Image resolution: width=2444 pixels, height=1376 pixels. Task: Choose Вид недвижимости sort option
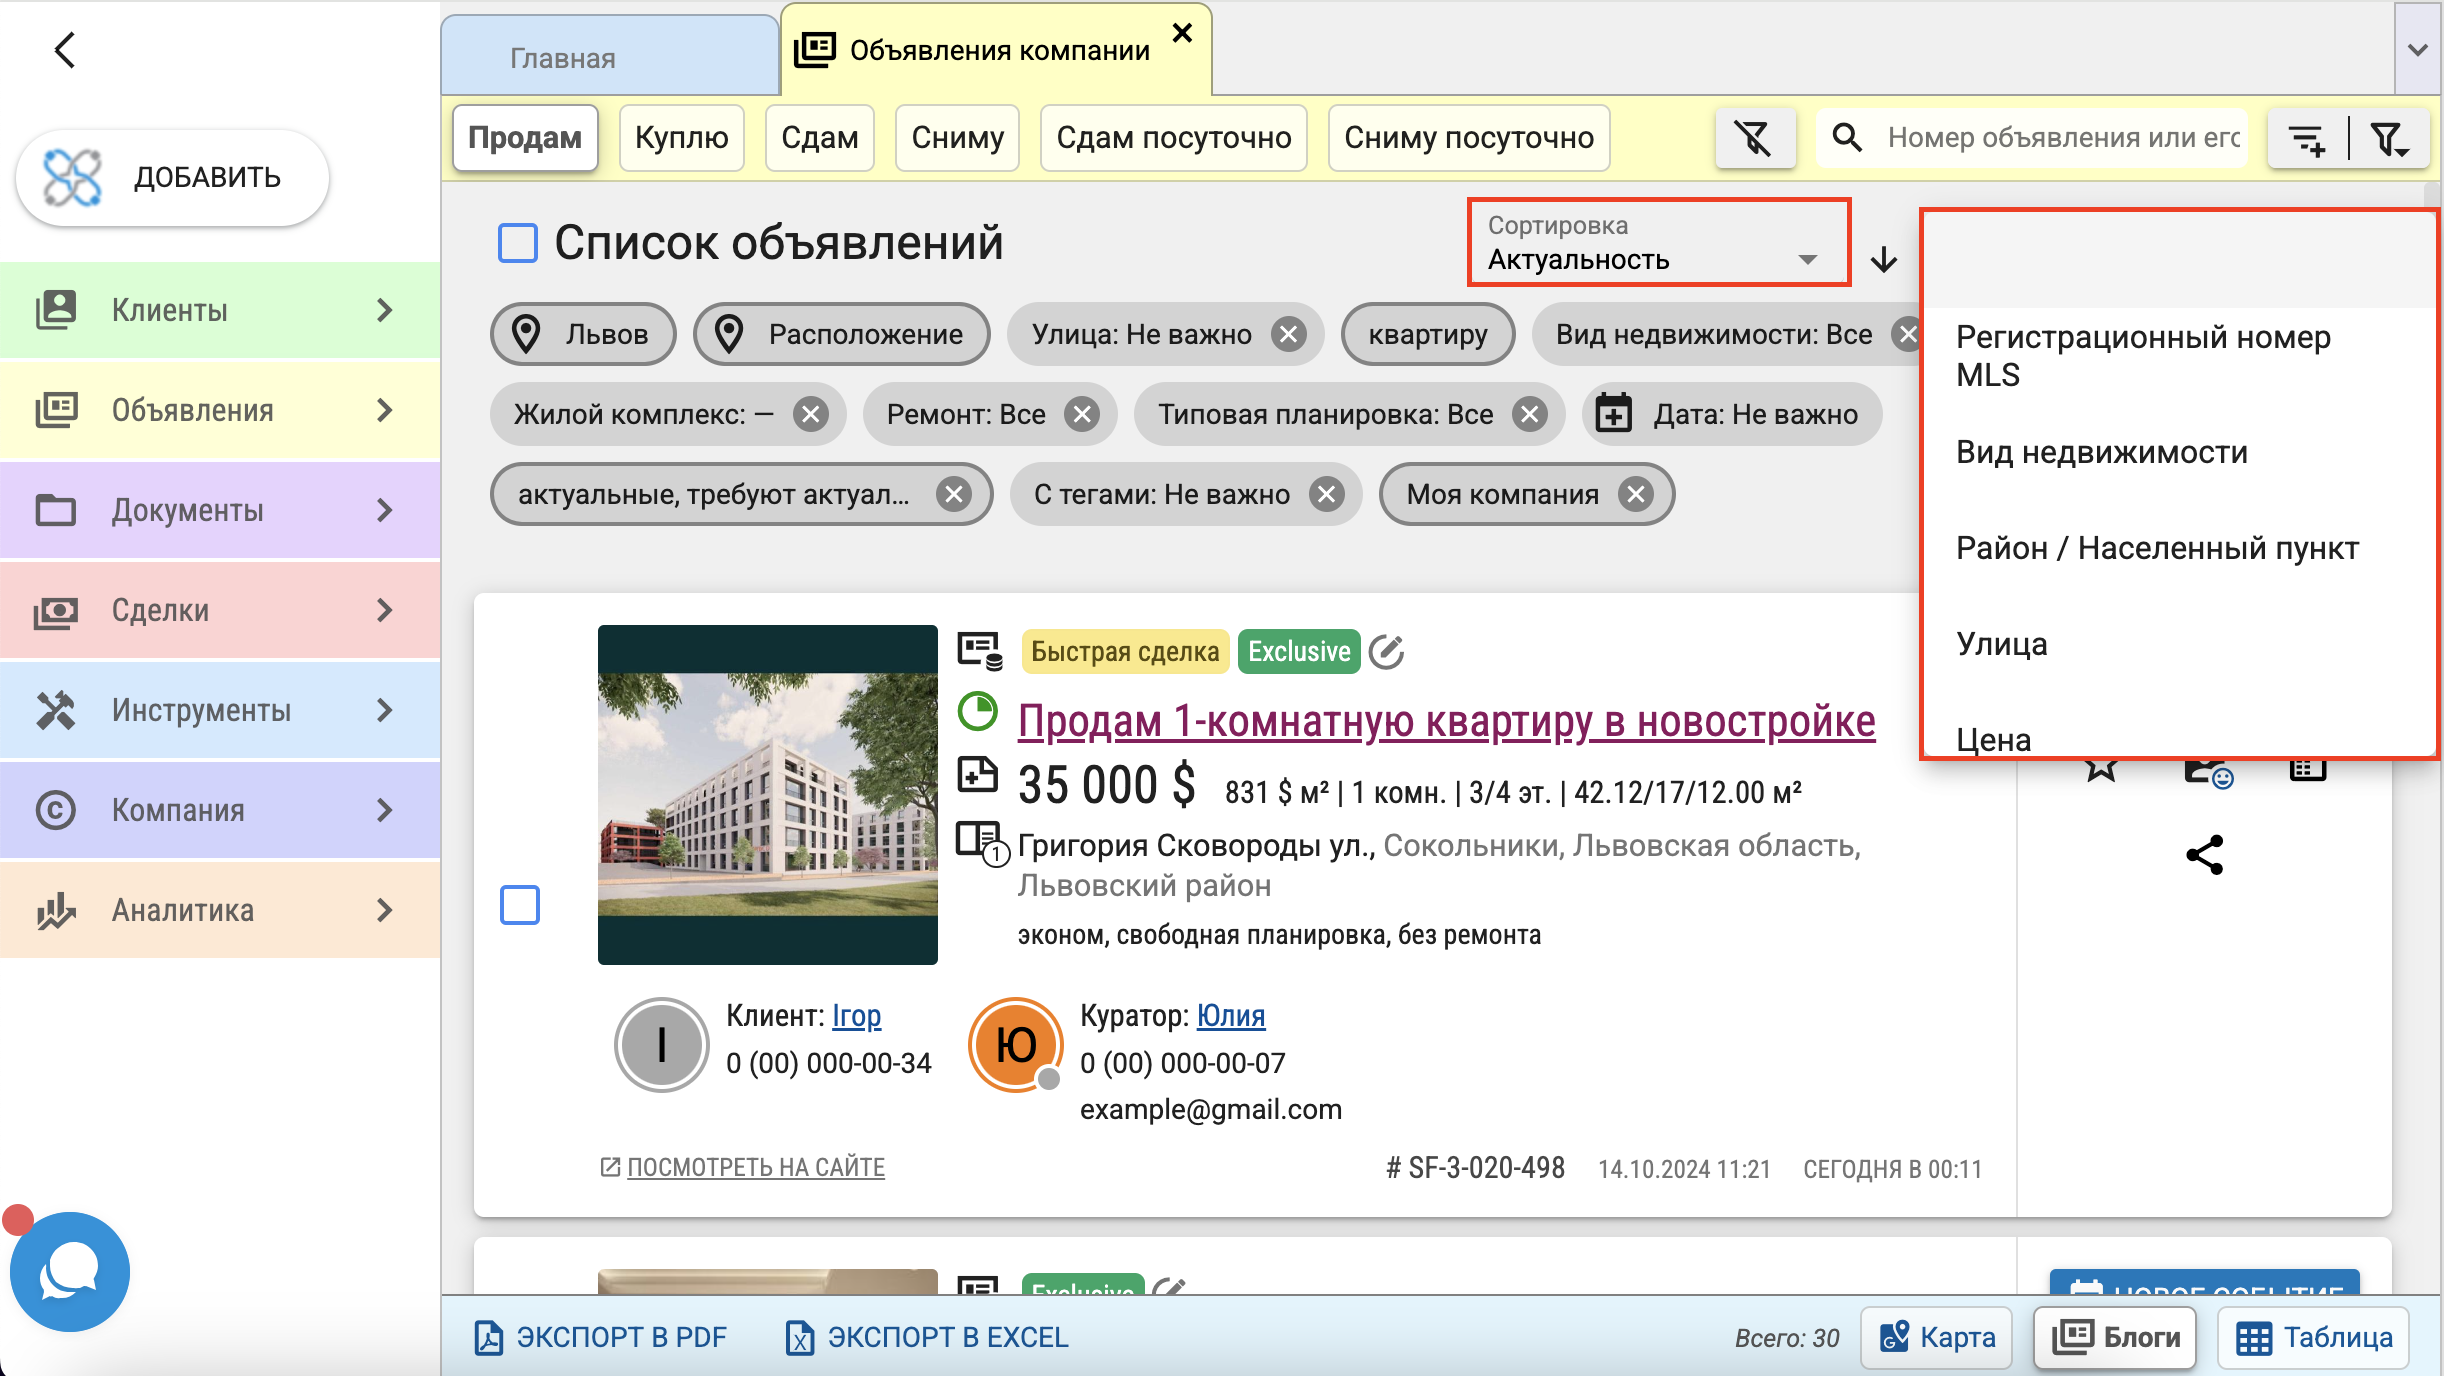tap(2180, 452)
